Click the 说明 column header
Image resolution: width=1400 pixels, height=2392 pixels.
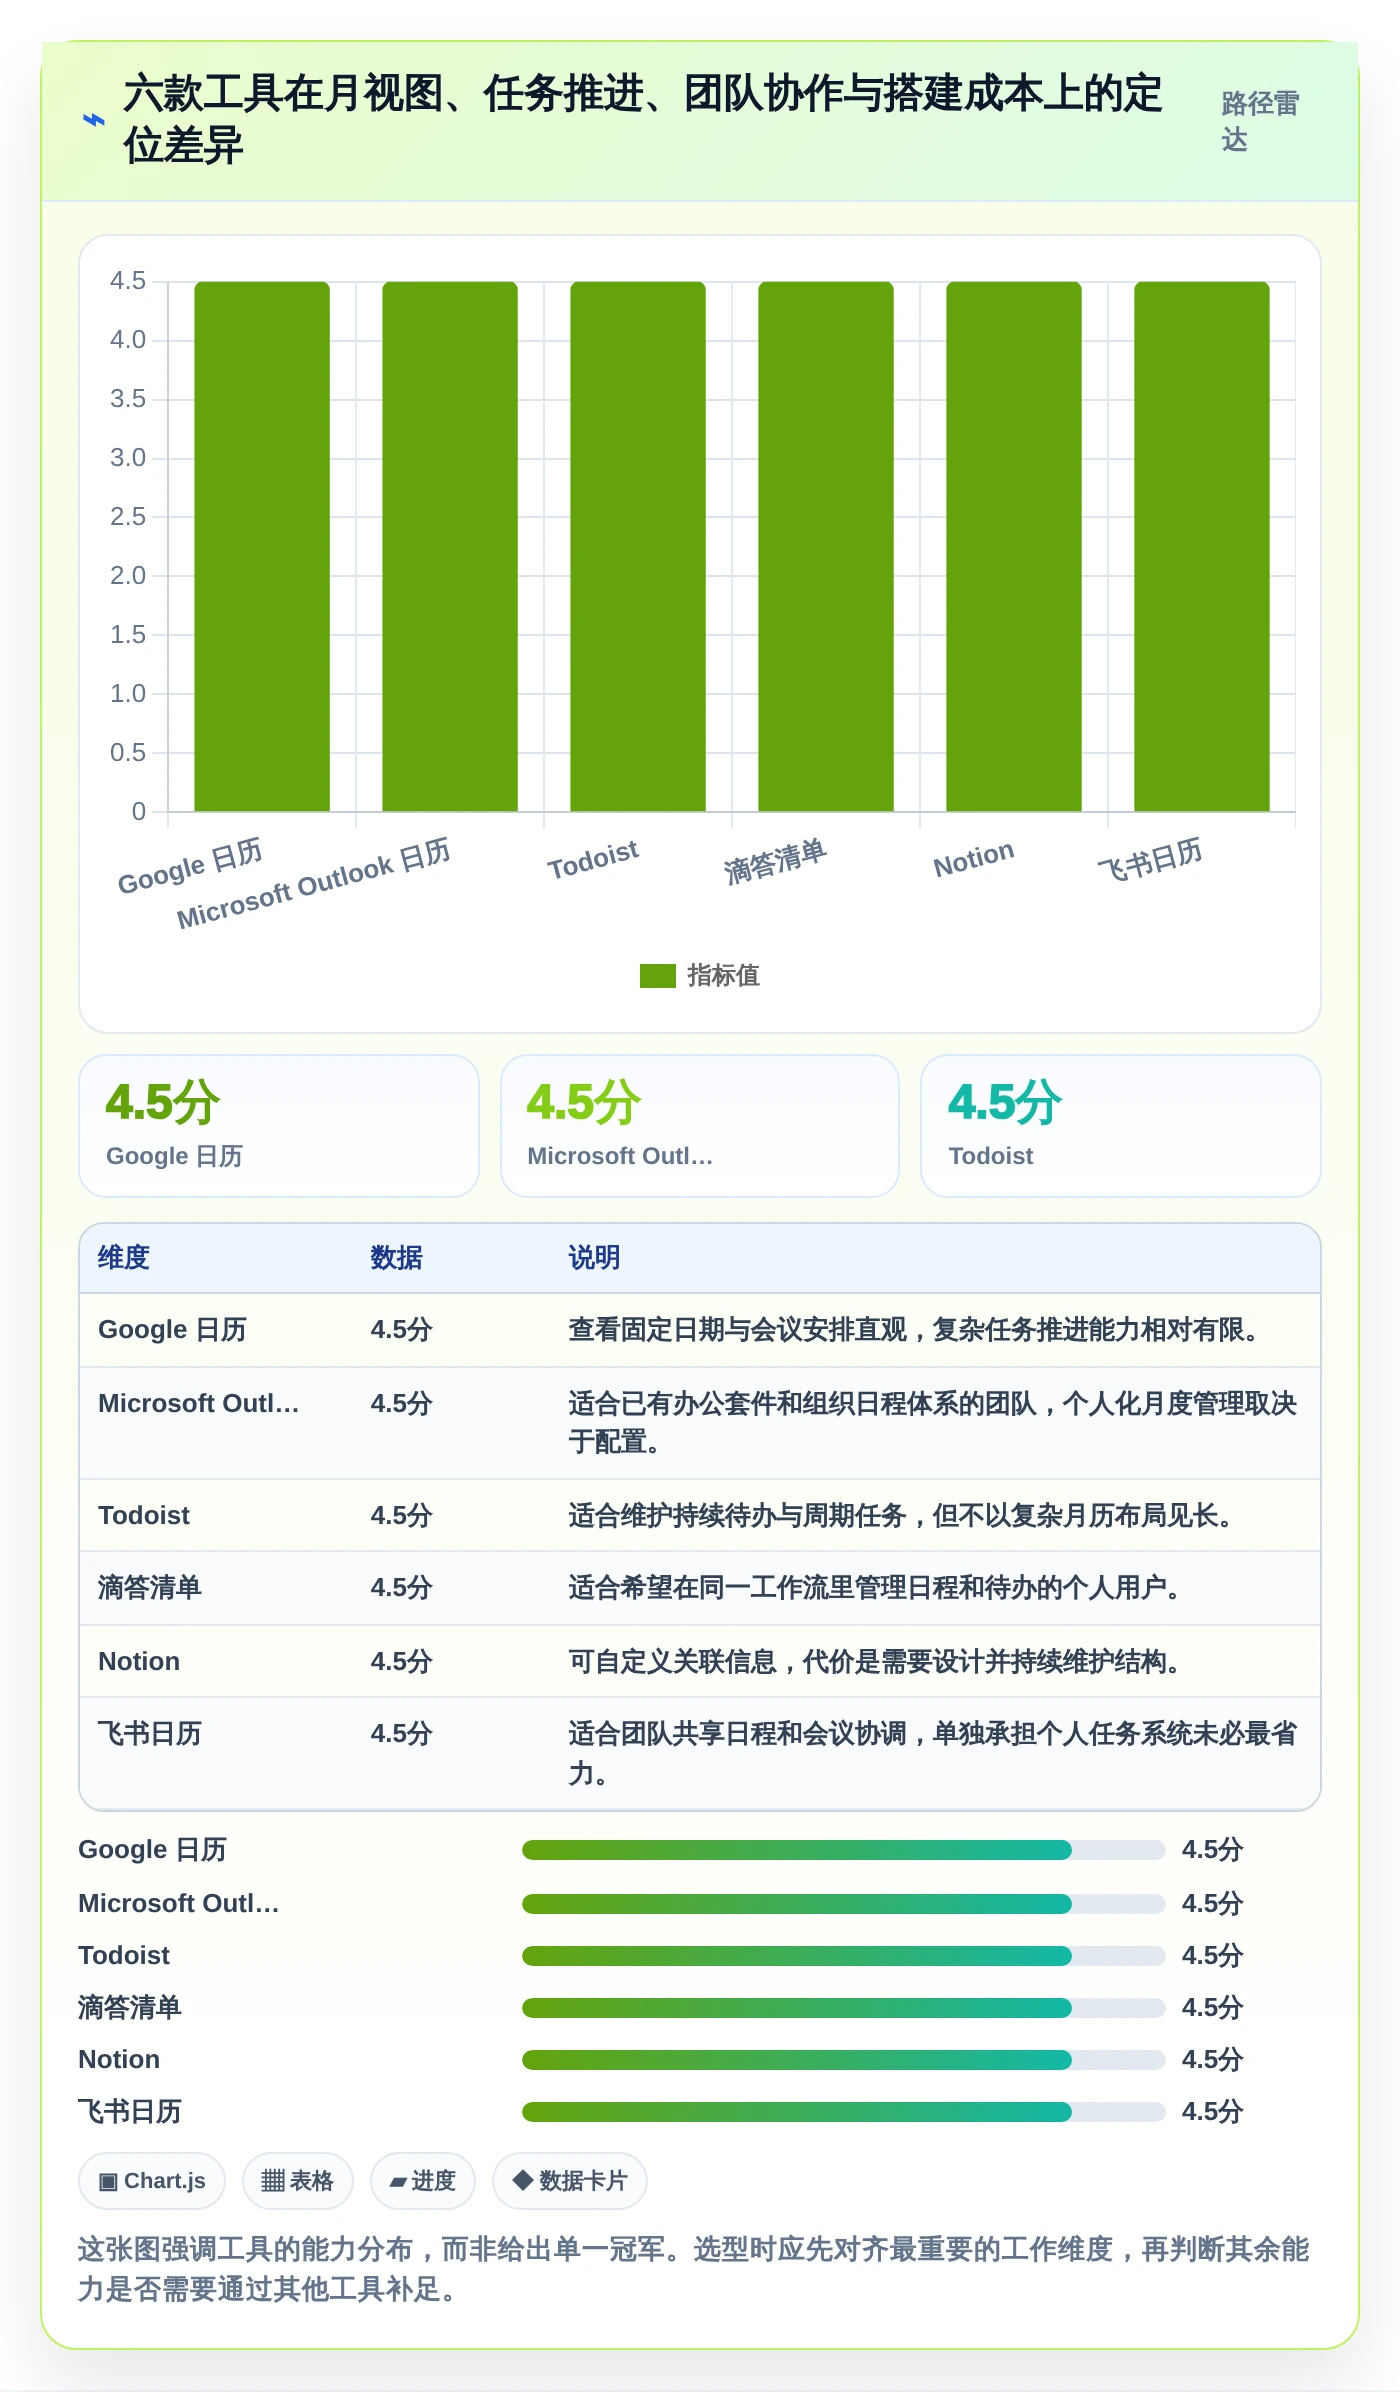pos(594,1257)
